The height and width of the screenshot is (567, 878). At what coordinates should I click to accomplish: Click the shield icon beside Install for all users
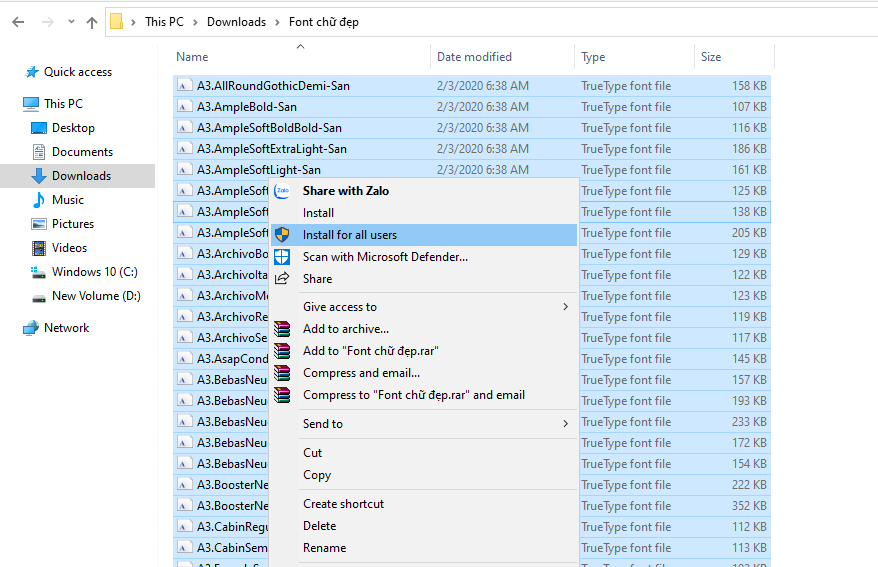click(282, 235)
